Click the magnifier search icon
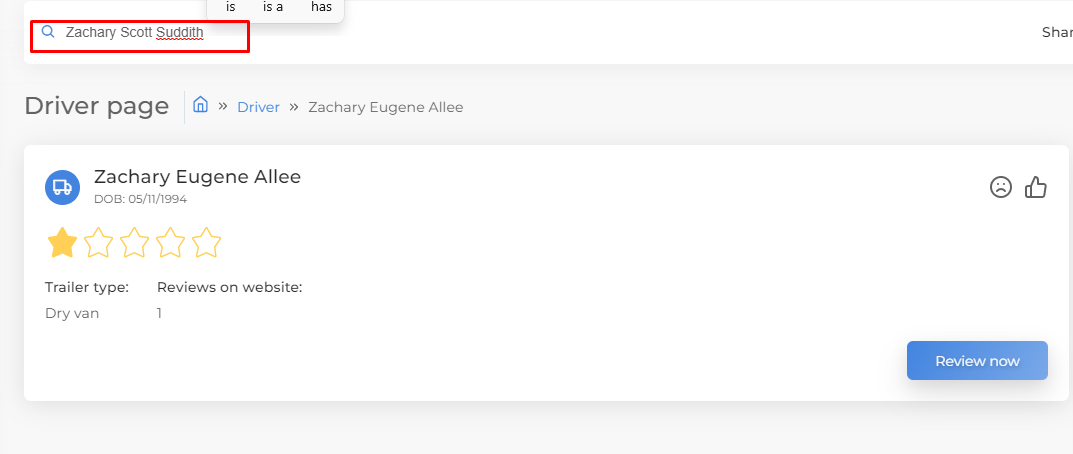Screen dimensions: 1073x454 [x=48, y=31]
